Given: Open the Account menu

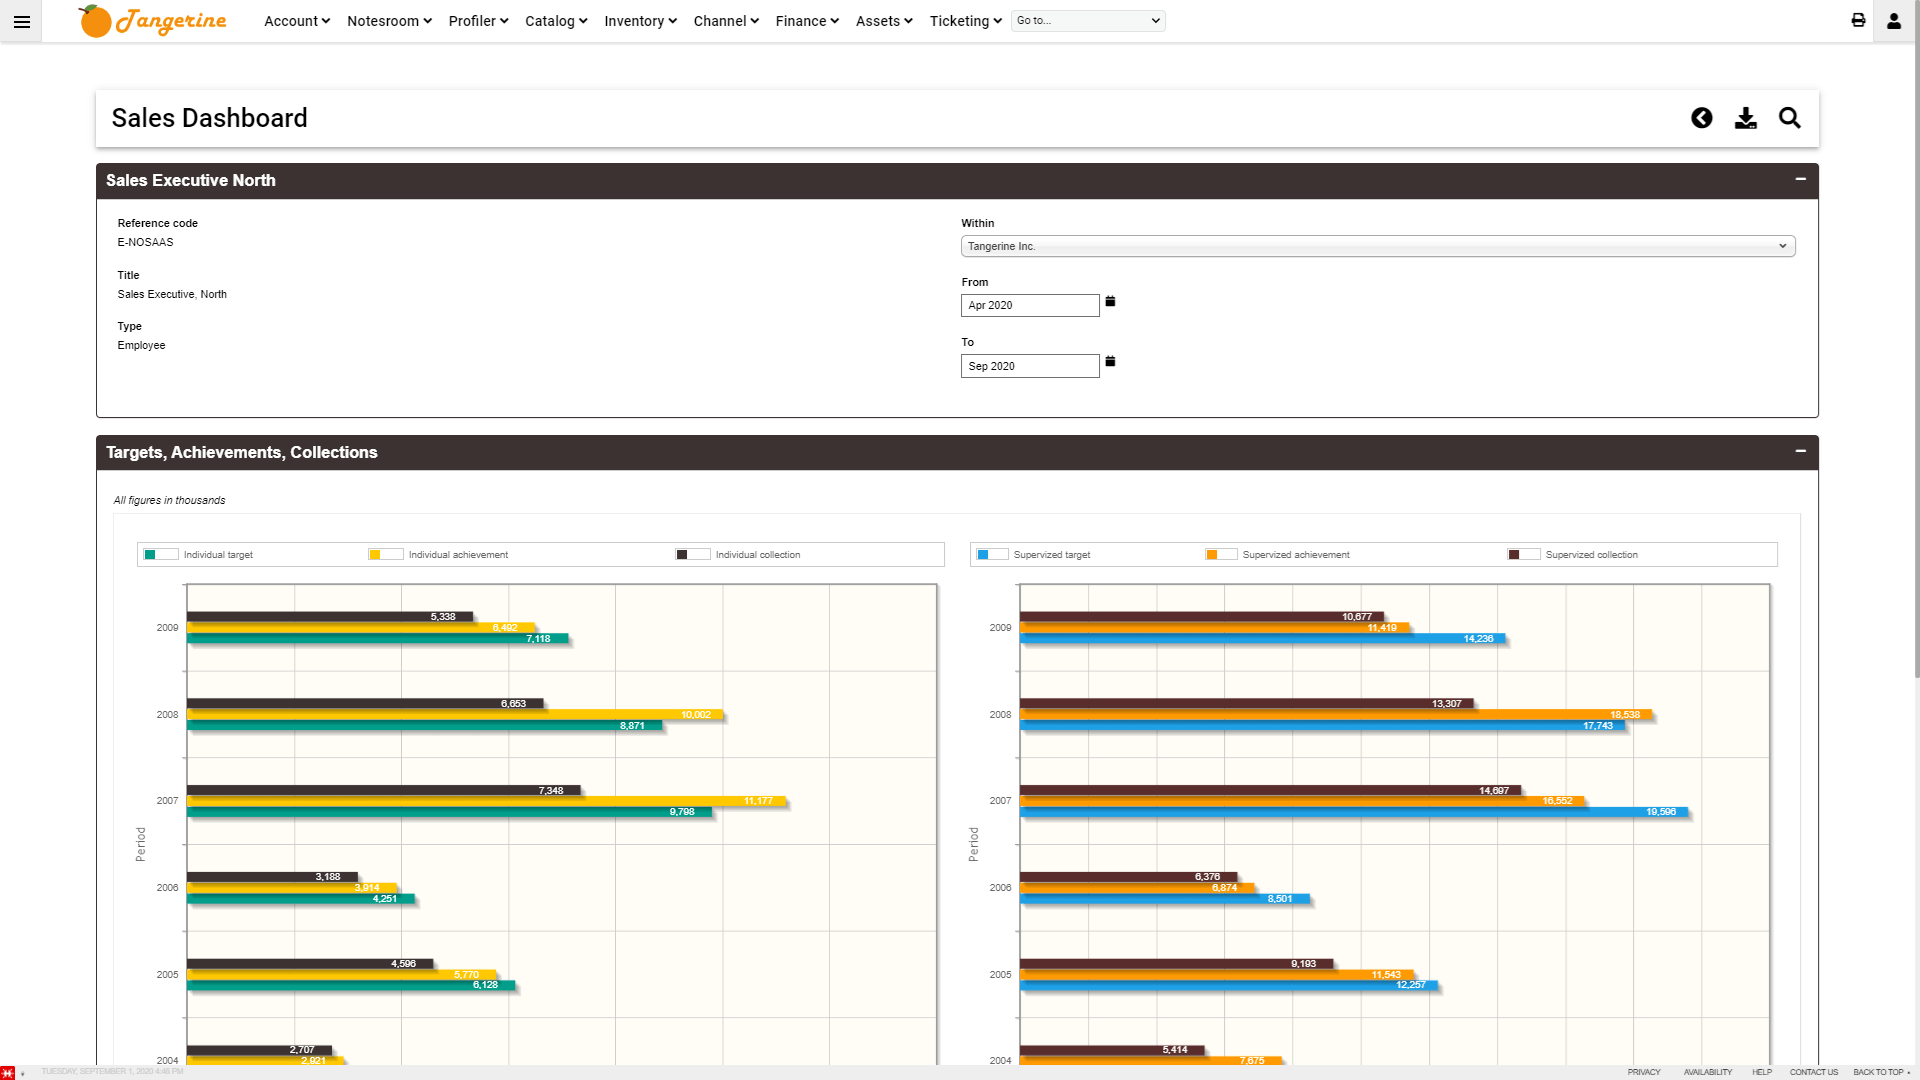Looking at the screenshot, I should pos(297,21).
